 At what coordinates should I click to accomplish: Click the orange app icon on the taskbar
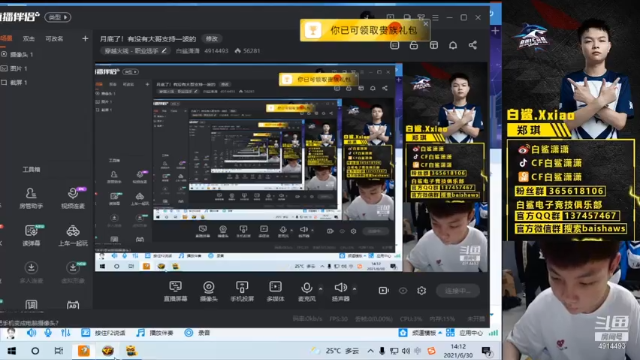pyautogui.click(x=84, y=351)
